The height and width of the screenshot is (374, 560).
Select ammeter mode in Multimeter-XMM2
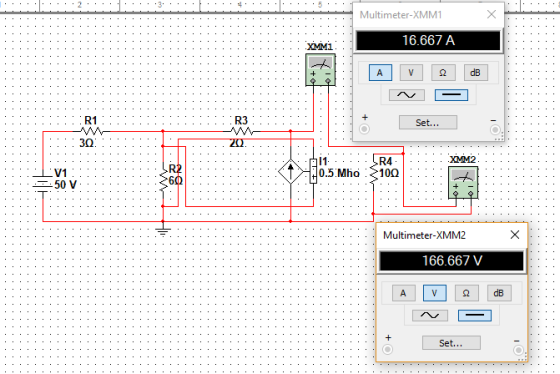[x=404, y=293]
